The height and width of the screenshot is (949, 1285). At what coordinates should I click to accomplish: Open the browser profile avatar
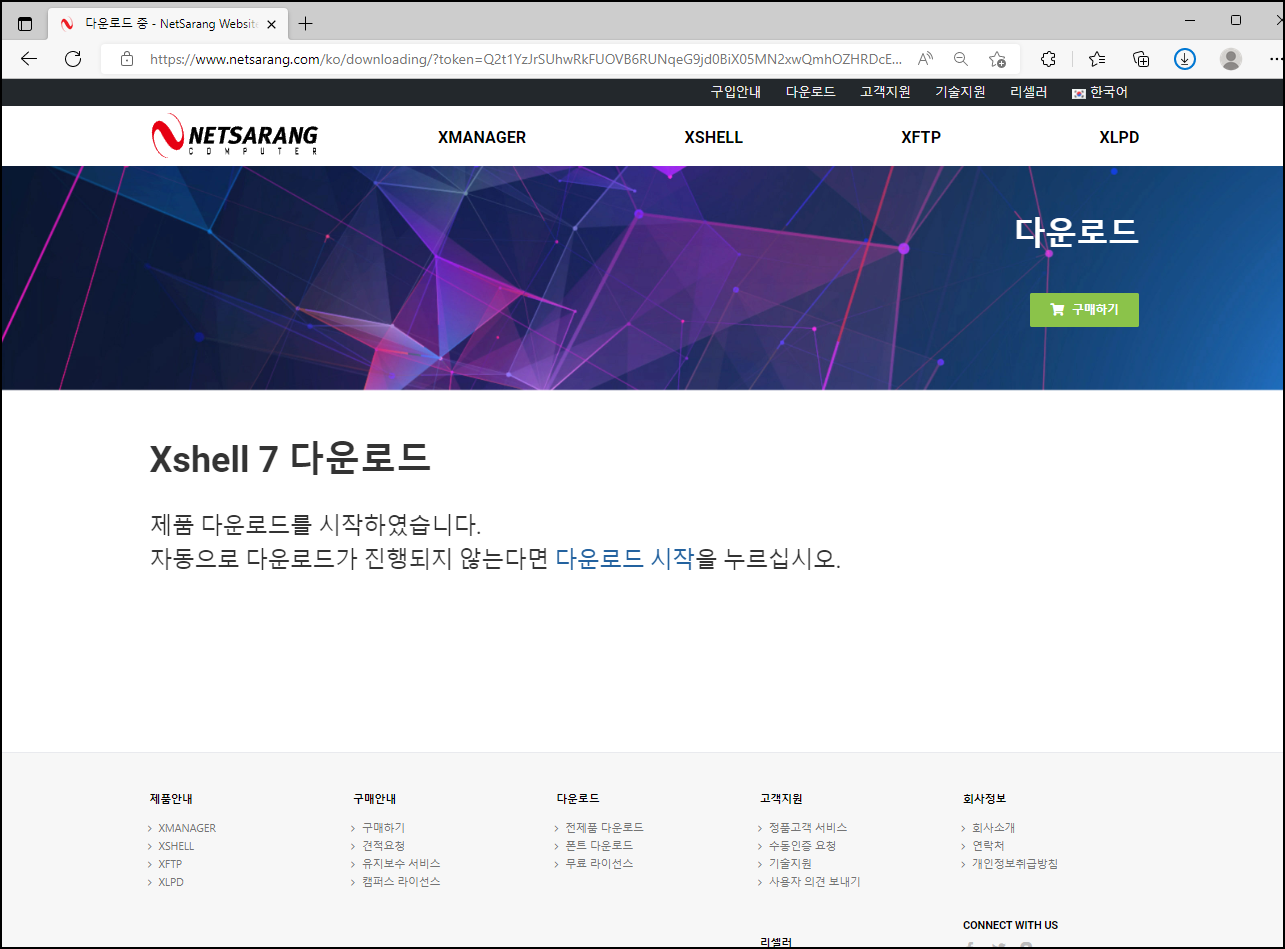[x=1231, y=59]
